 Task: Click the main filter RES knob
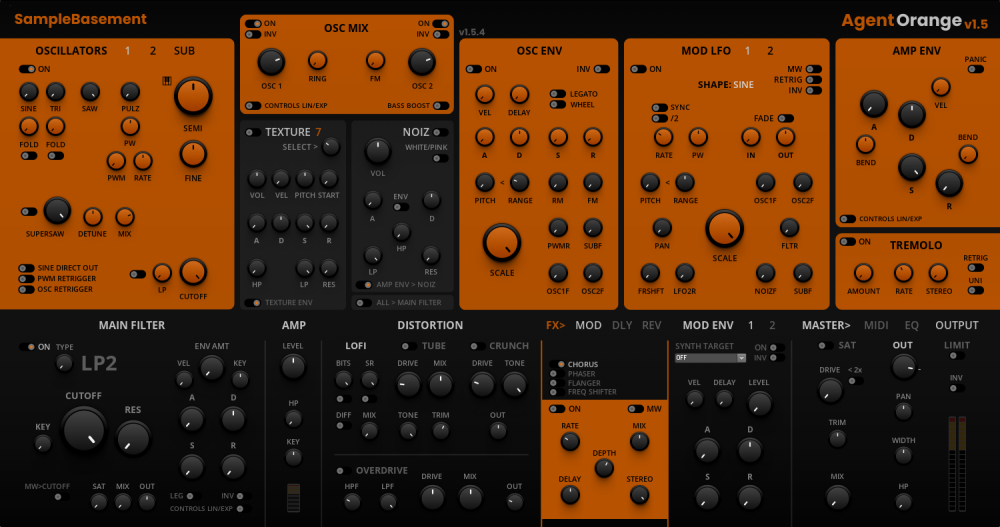(x=133, y=438)
